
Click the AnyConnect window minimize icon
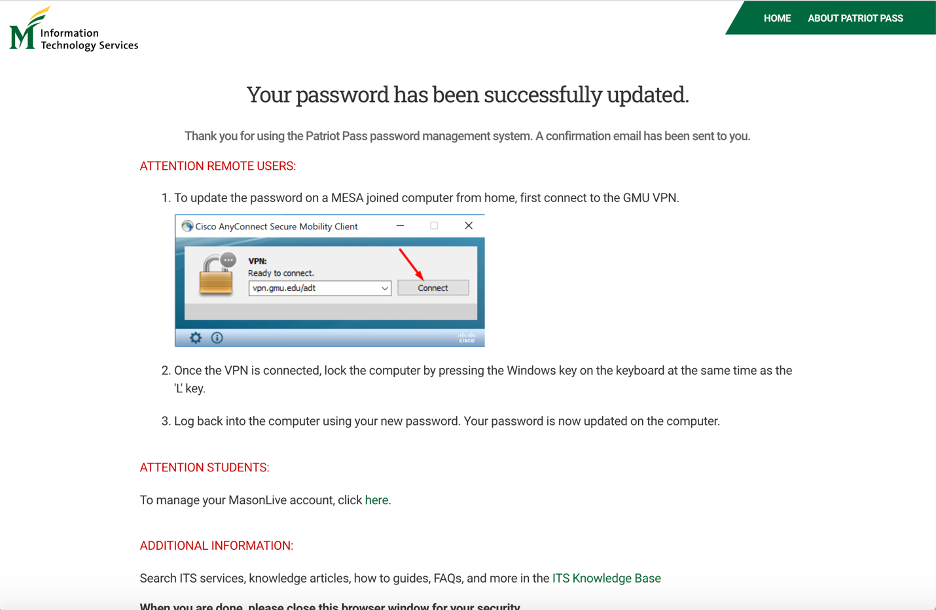click(400, 227)
